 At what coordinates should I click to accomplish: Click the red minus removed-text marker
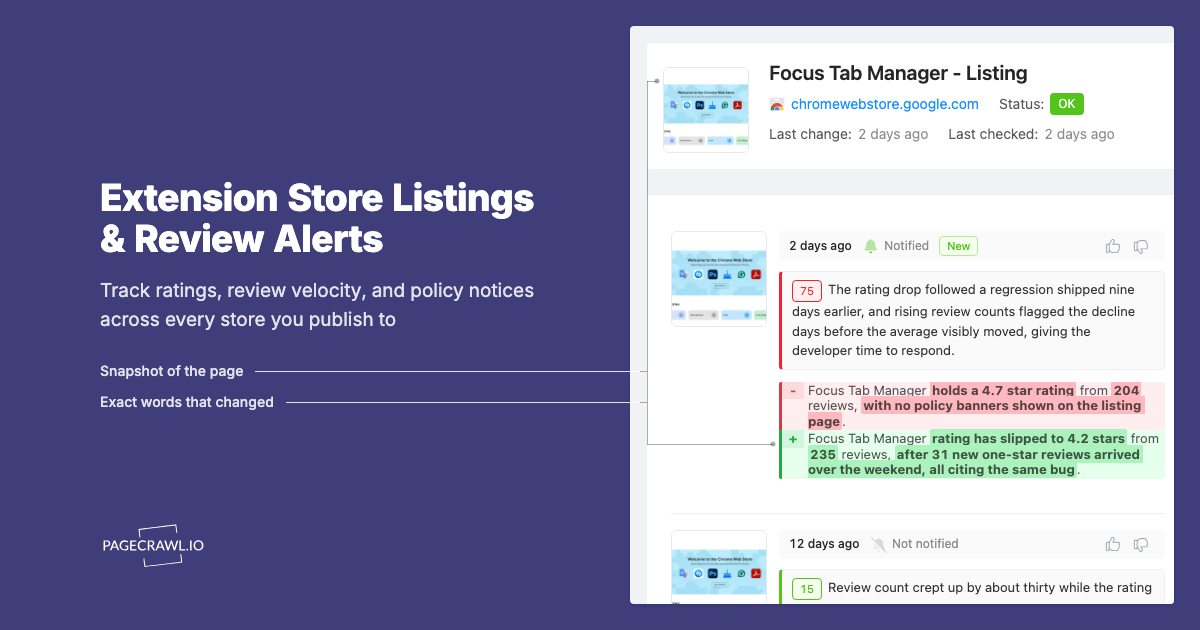tap(793, 391)
